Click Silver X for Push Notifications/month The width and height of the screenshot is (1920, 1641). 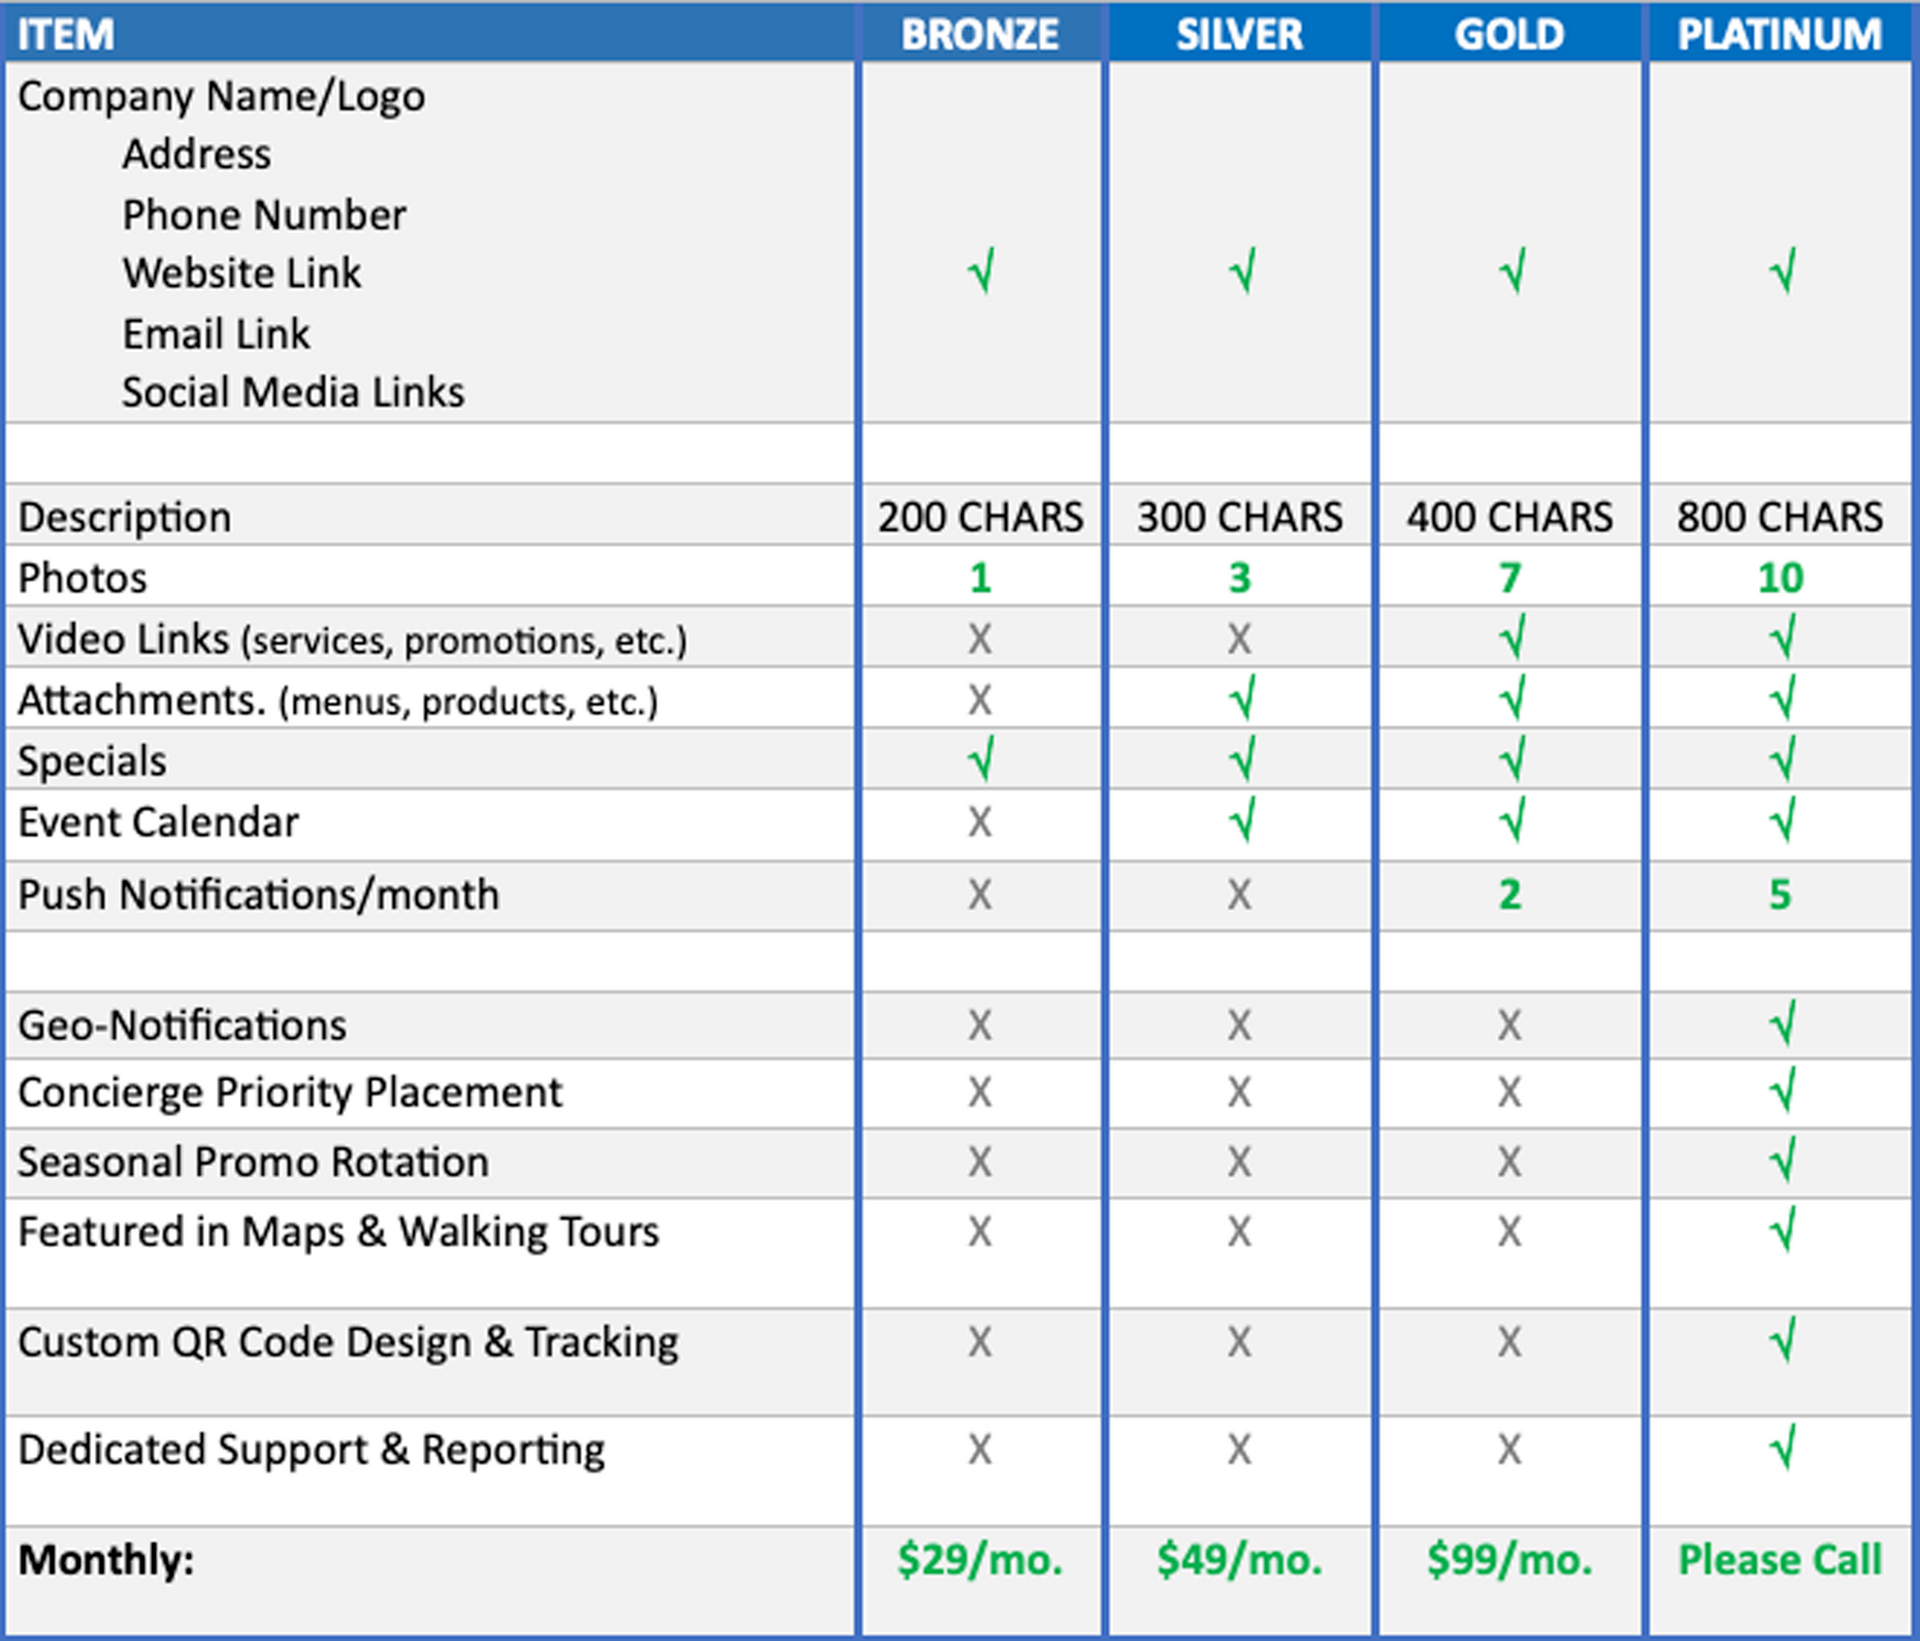1240,894
